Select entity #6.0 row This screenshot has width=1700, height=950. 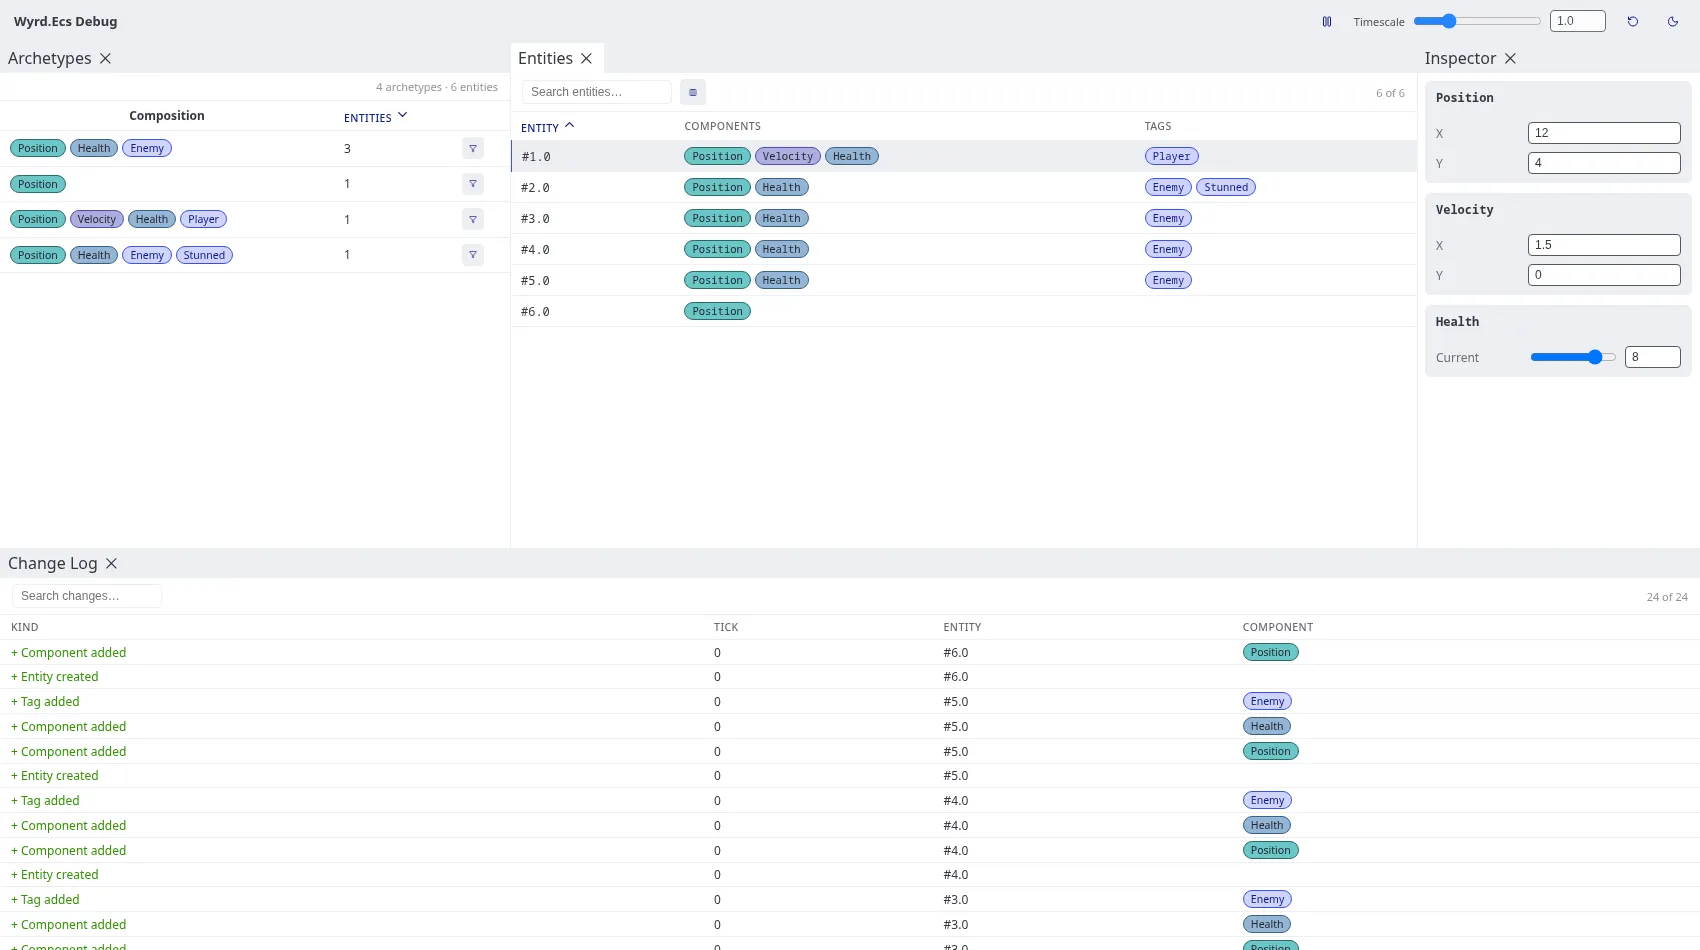[964, 311]
